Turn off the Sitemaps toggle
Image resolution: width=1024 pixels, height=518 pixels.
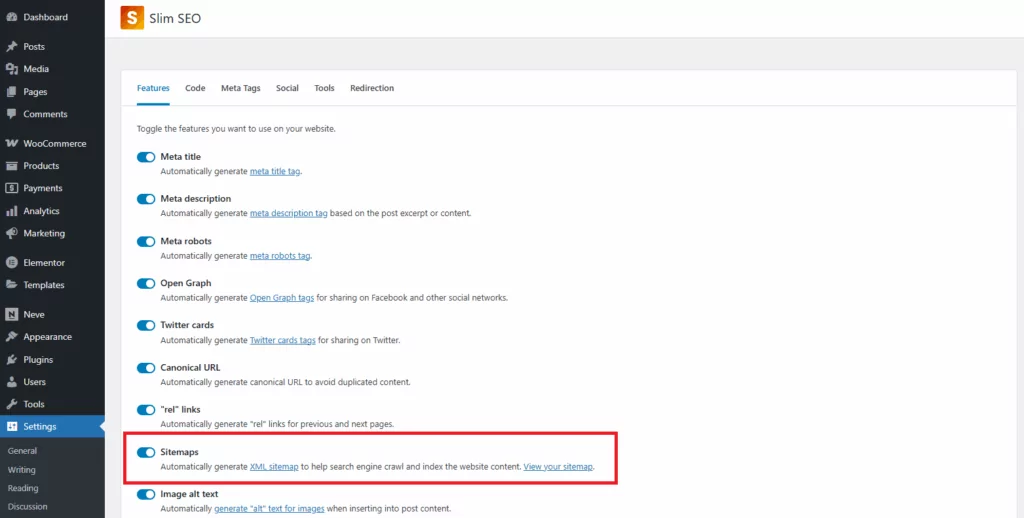click(x=146, y=453)
